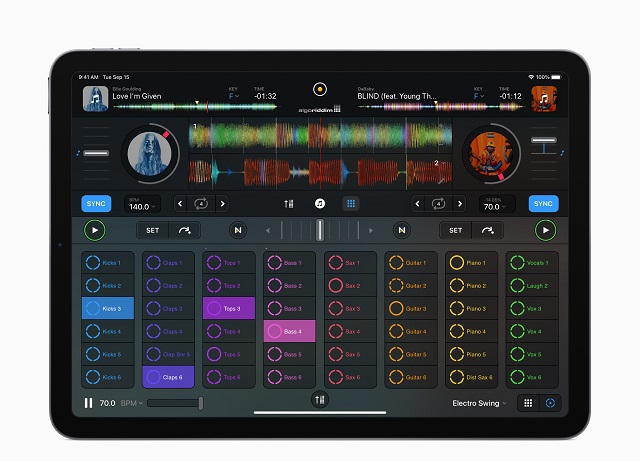
Task: Tap right deck jump-to-cue arrow icon
Action: click(x=487, y=230)
